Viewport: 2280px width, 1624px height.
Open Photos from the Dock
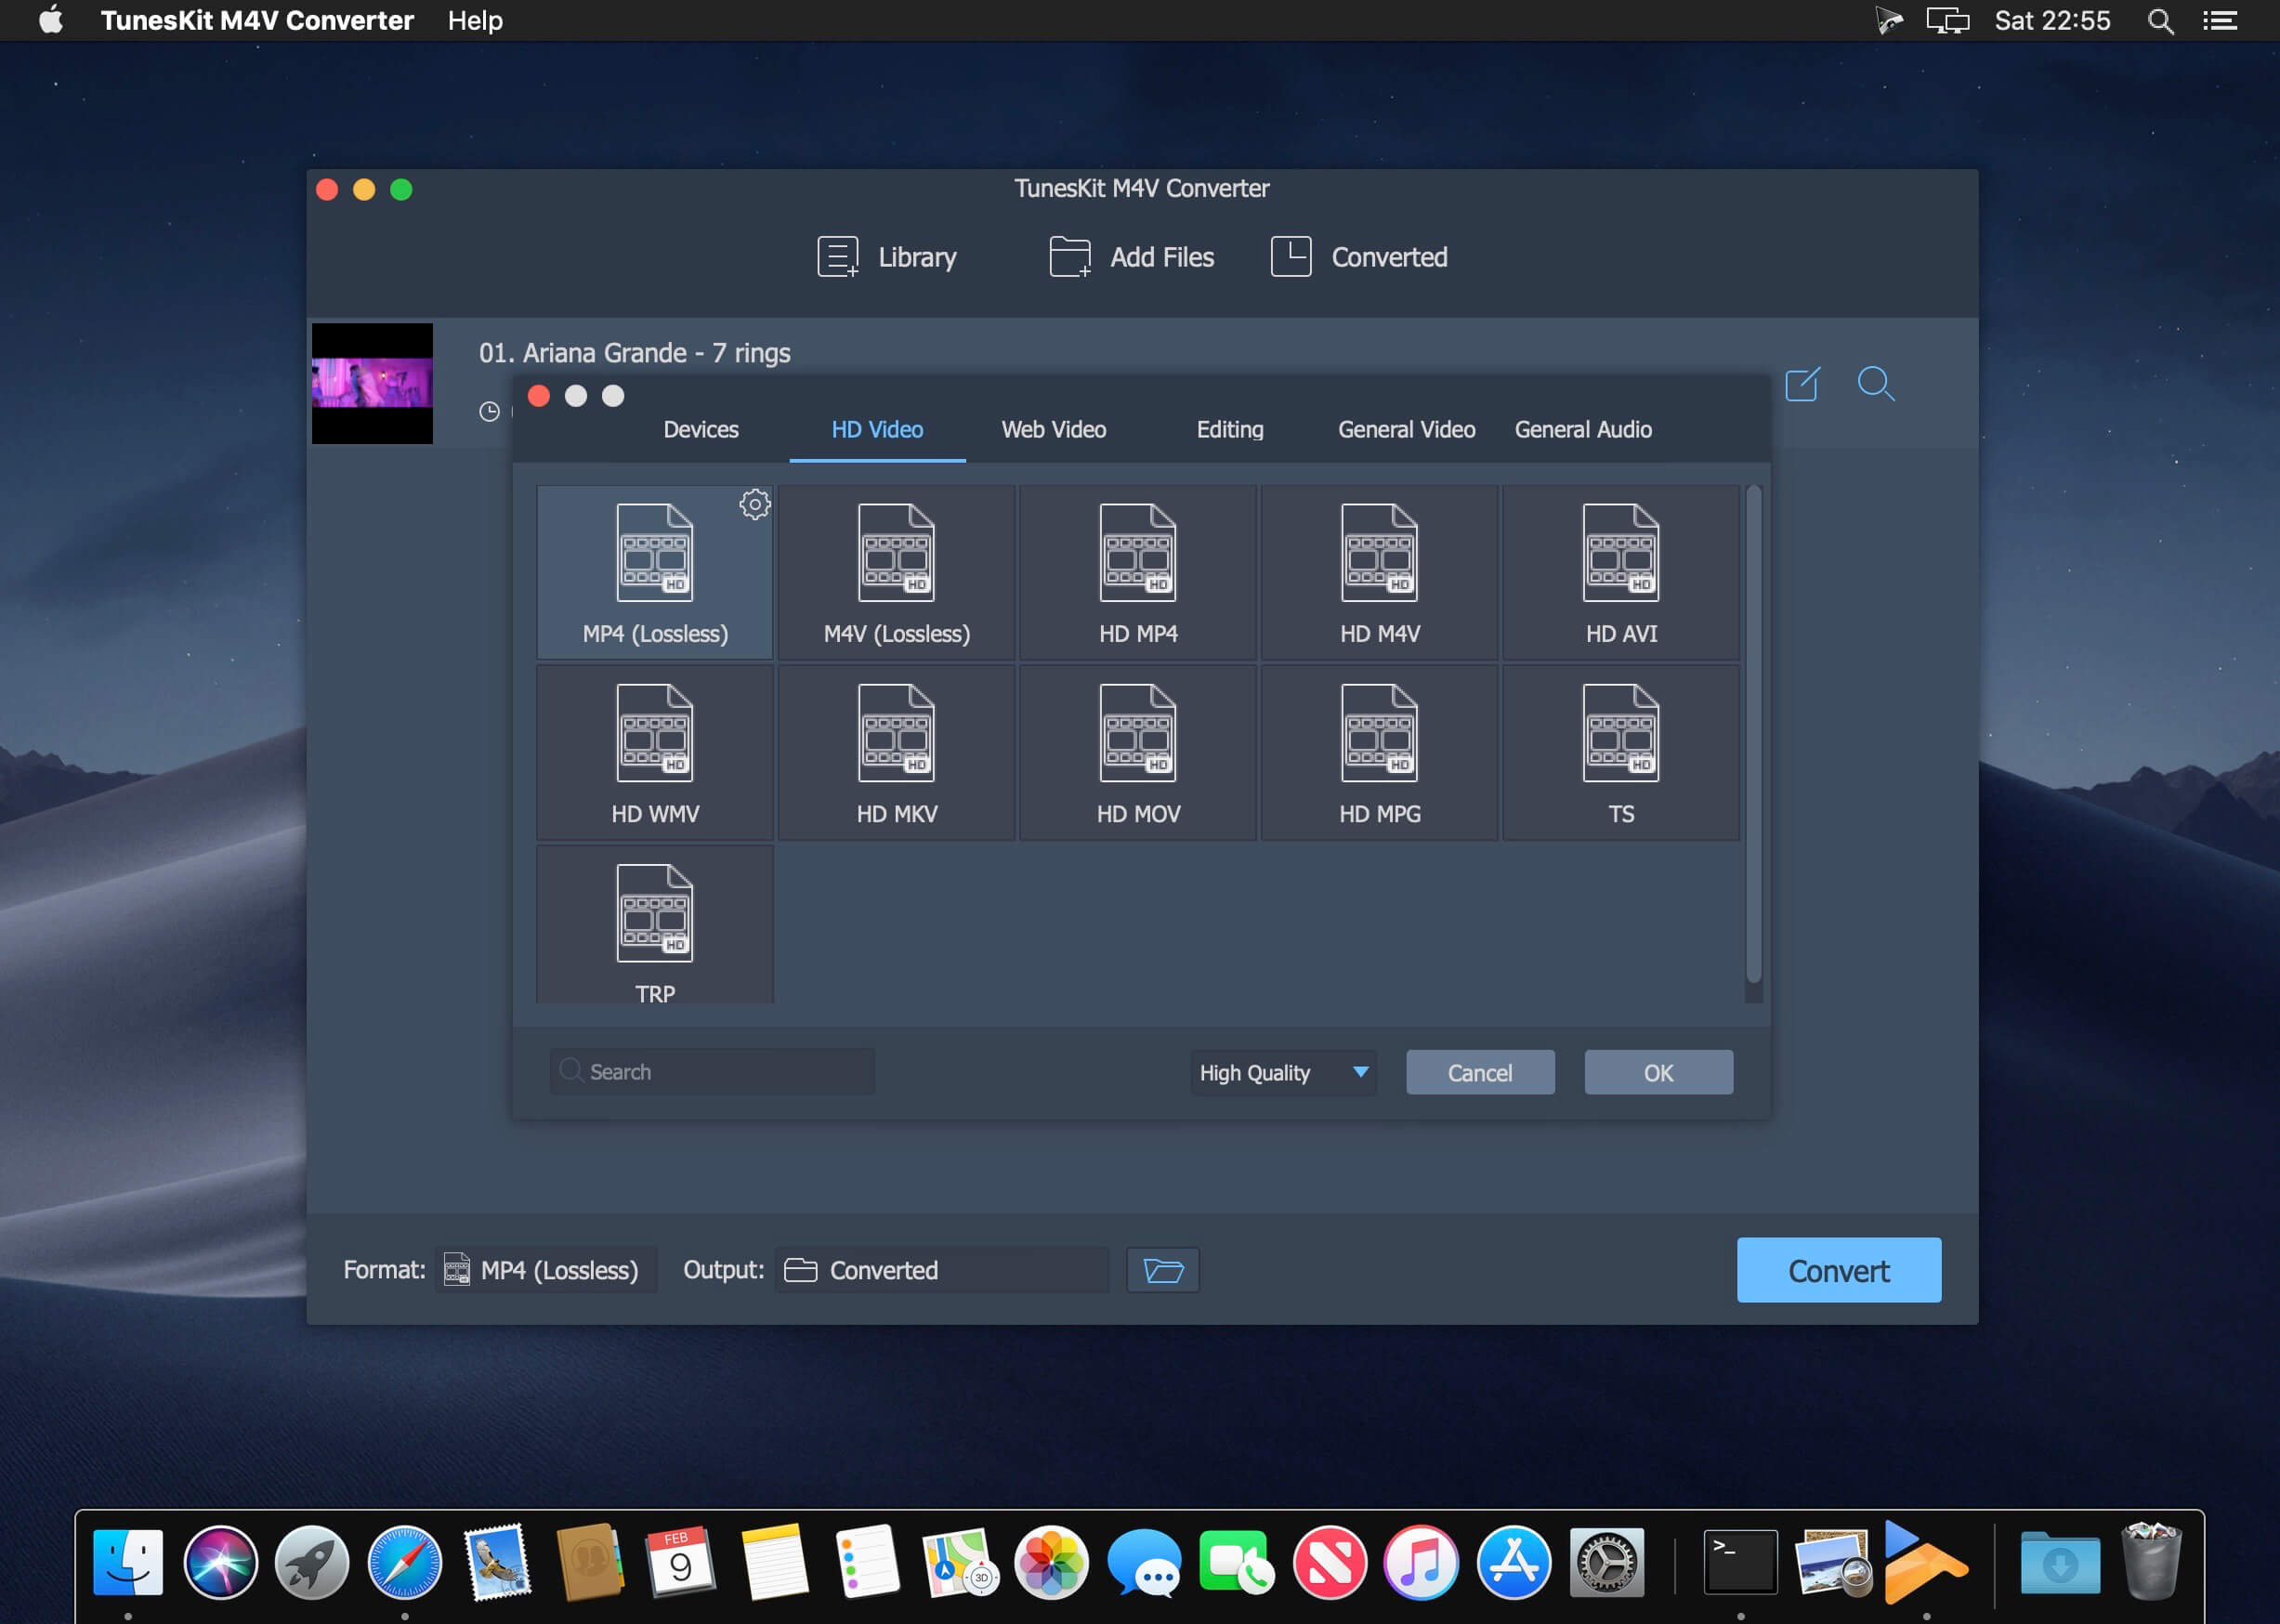(1051, 1561)
